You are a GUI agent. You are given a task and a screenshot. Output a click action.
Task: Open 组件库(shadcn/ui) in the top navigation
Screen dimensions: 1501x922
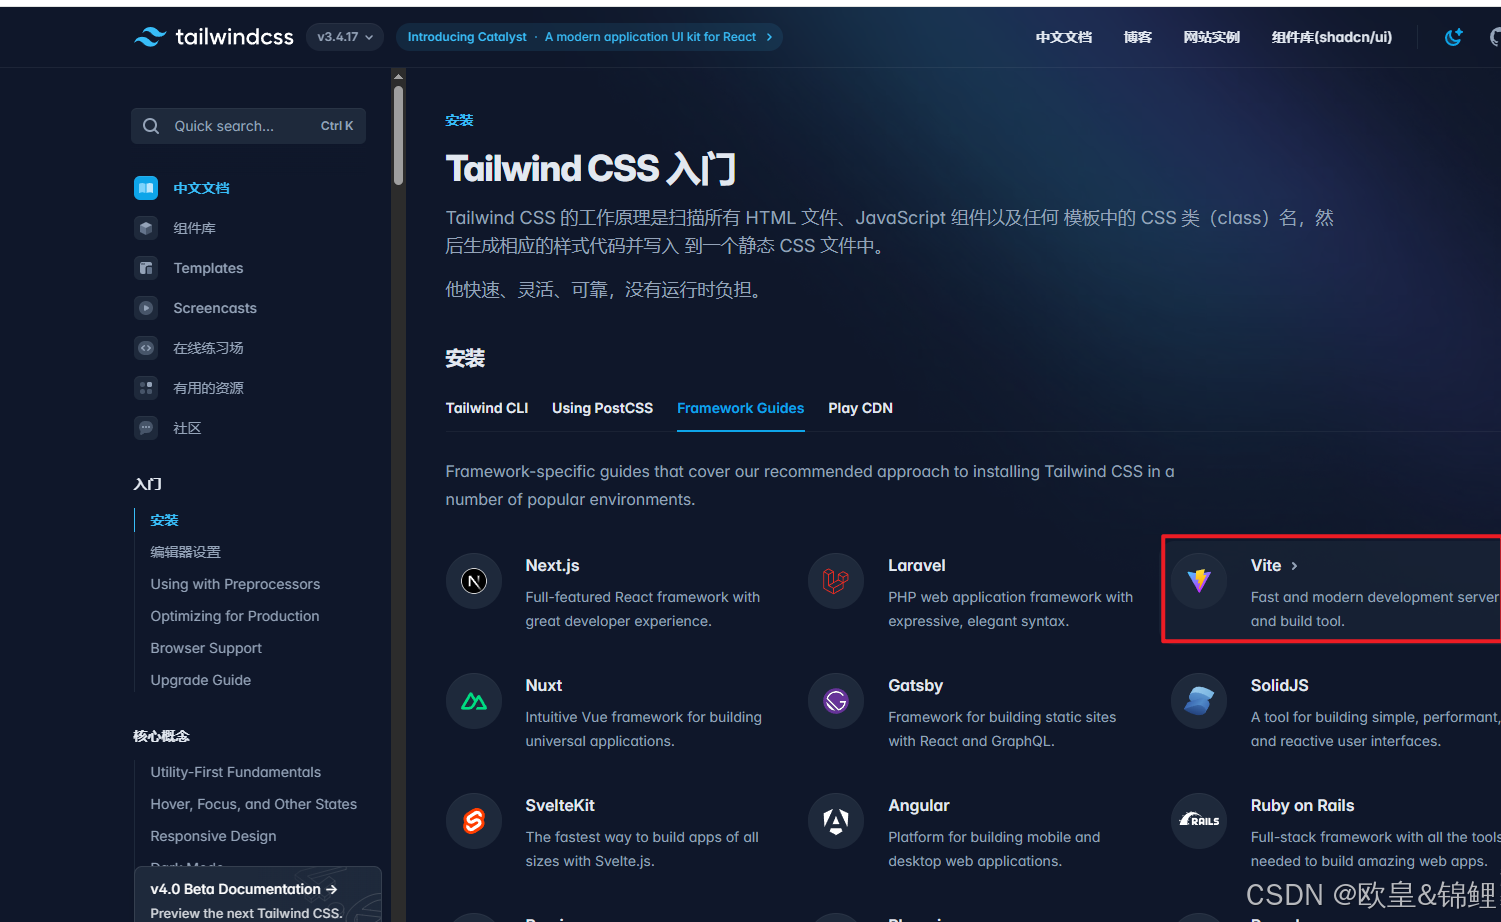pyautogui.click(x=1332, y=37)
